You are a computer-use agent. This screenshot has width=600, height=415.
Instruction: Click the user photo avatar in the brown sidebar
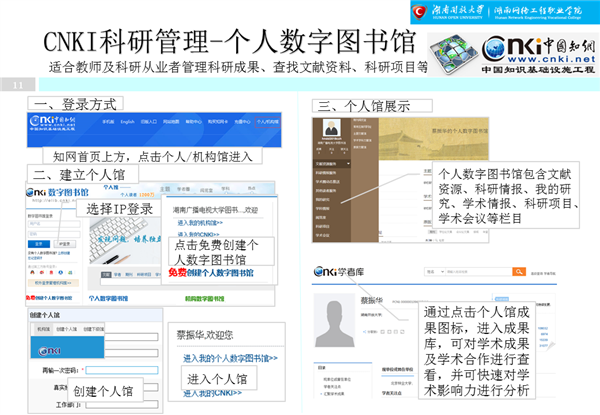tap(331, 128)
